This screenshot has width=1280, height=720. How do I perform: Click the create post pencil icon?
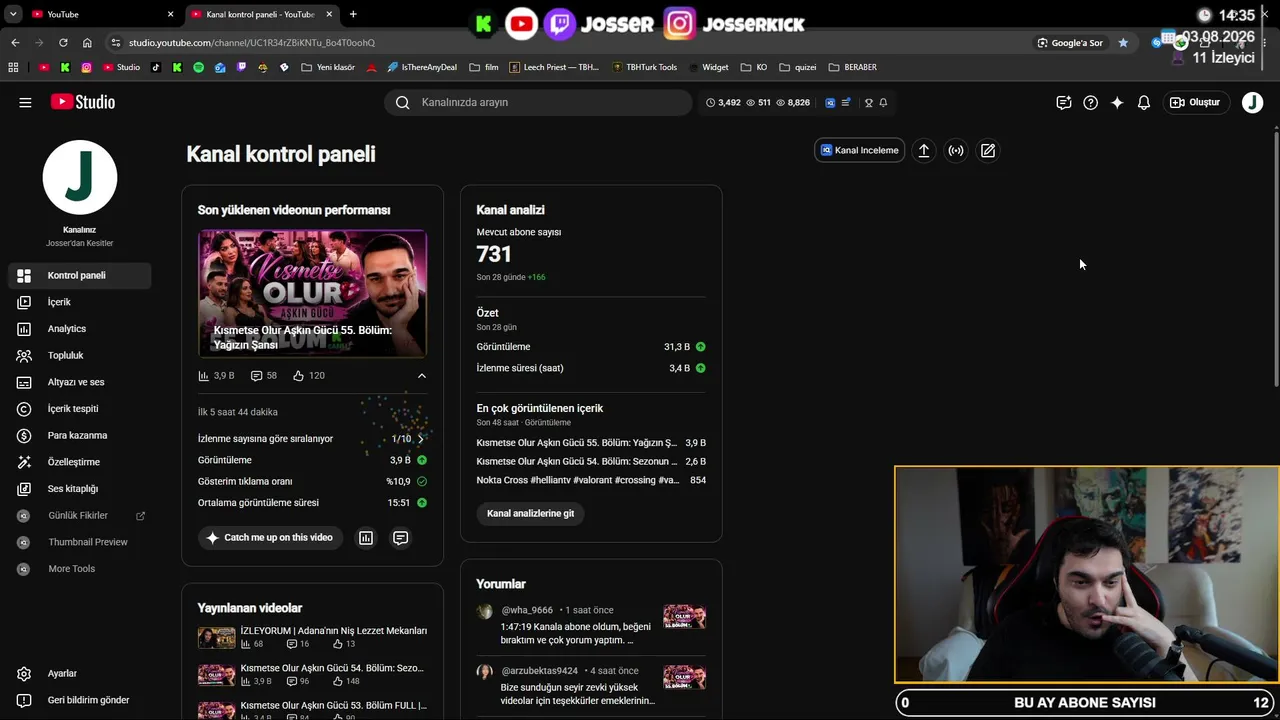point(988,150)
